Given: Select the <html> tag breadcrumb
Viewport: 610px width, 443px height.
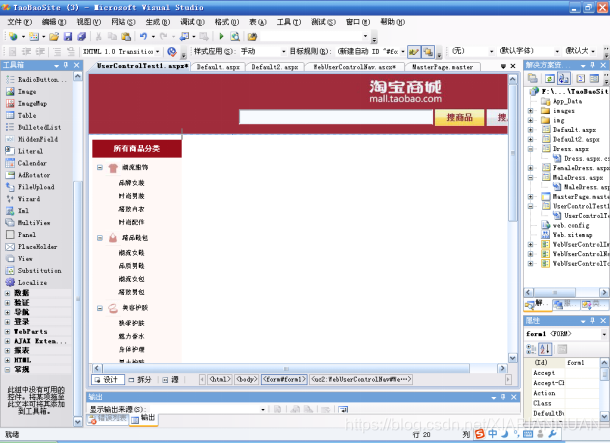Looking at the screenshot, I should pos(220,379).
